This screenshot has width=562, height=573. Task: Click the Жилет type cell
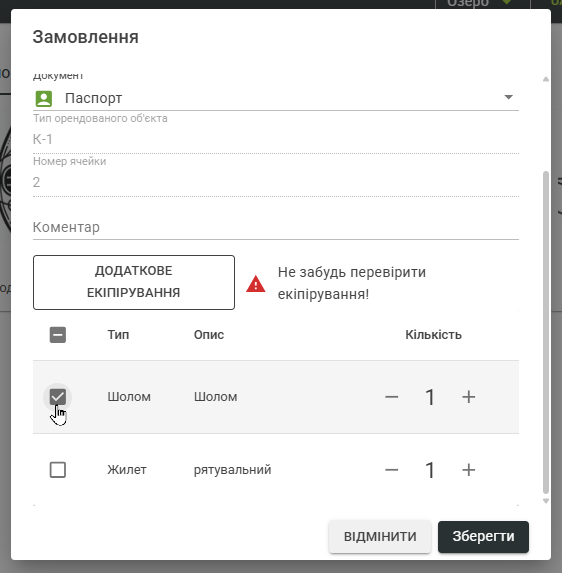click(127, 470)
